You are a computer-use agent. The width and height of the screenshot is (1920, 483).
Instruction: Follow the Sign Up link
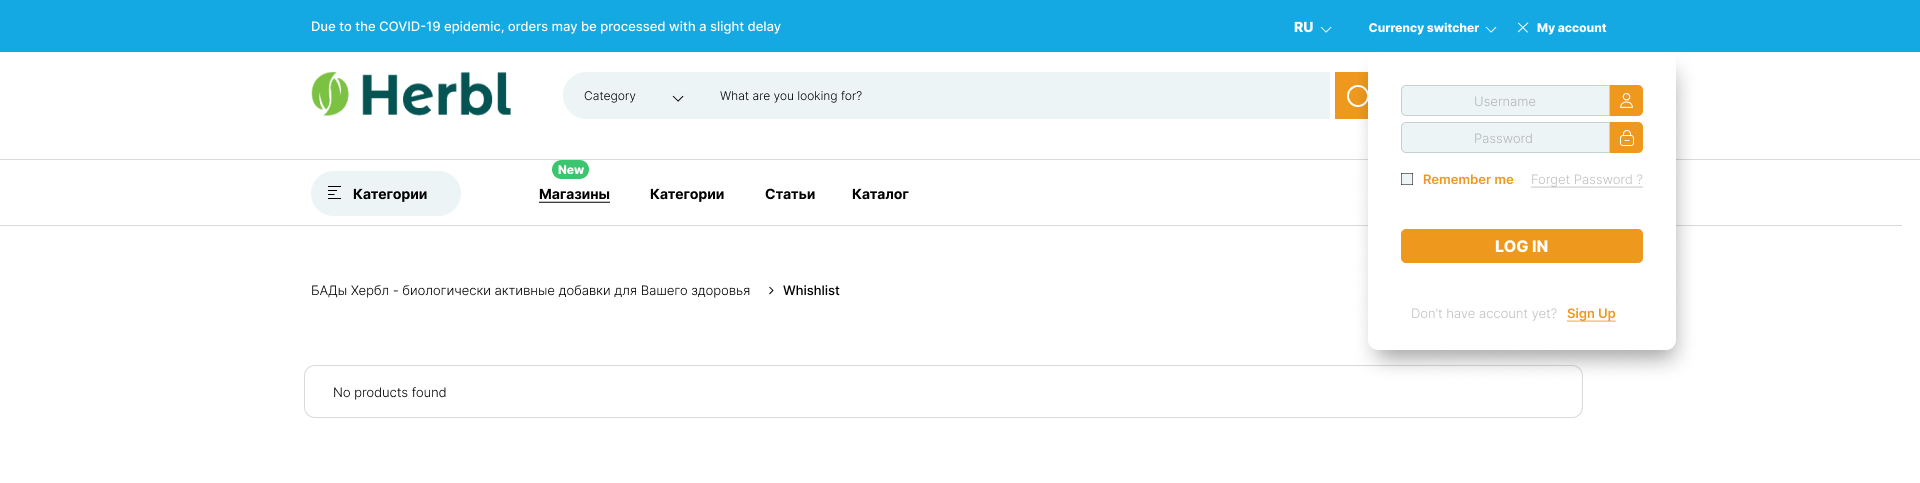click(x=1591, y=313)
